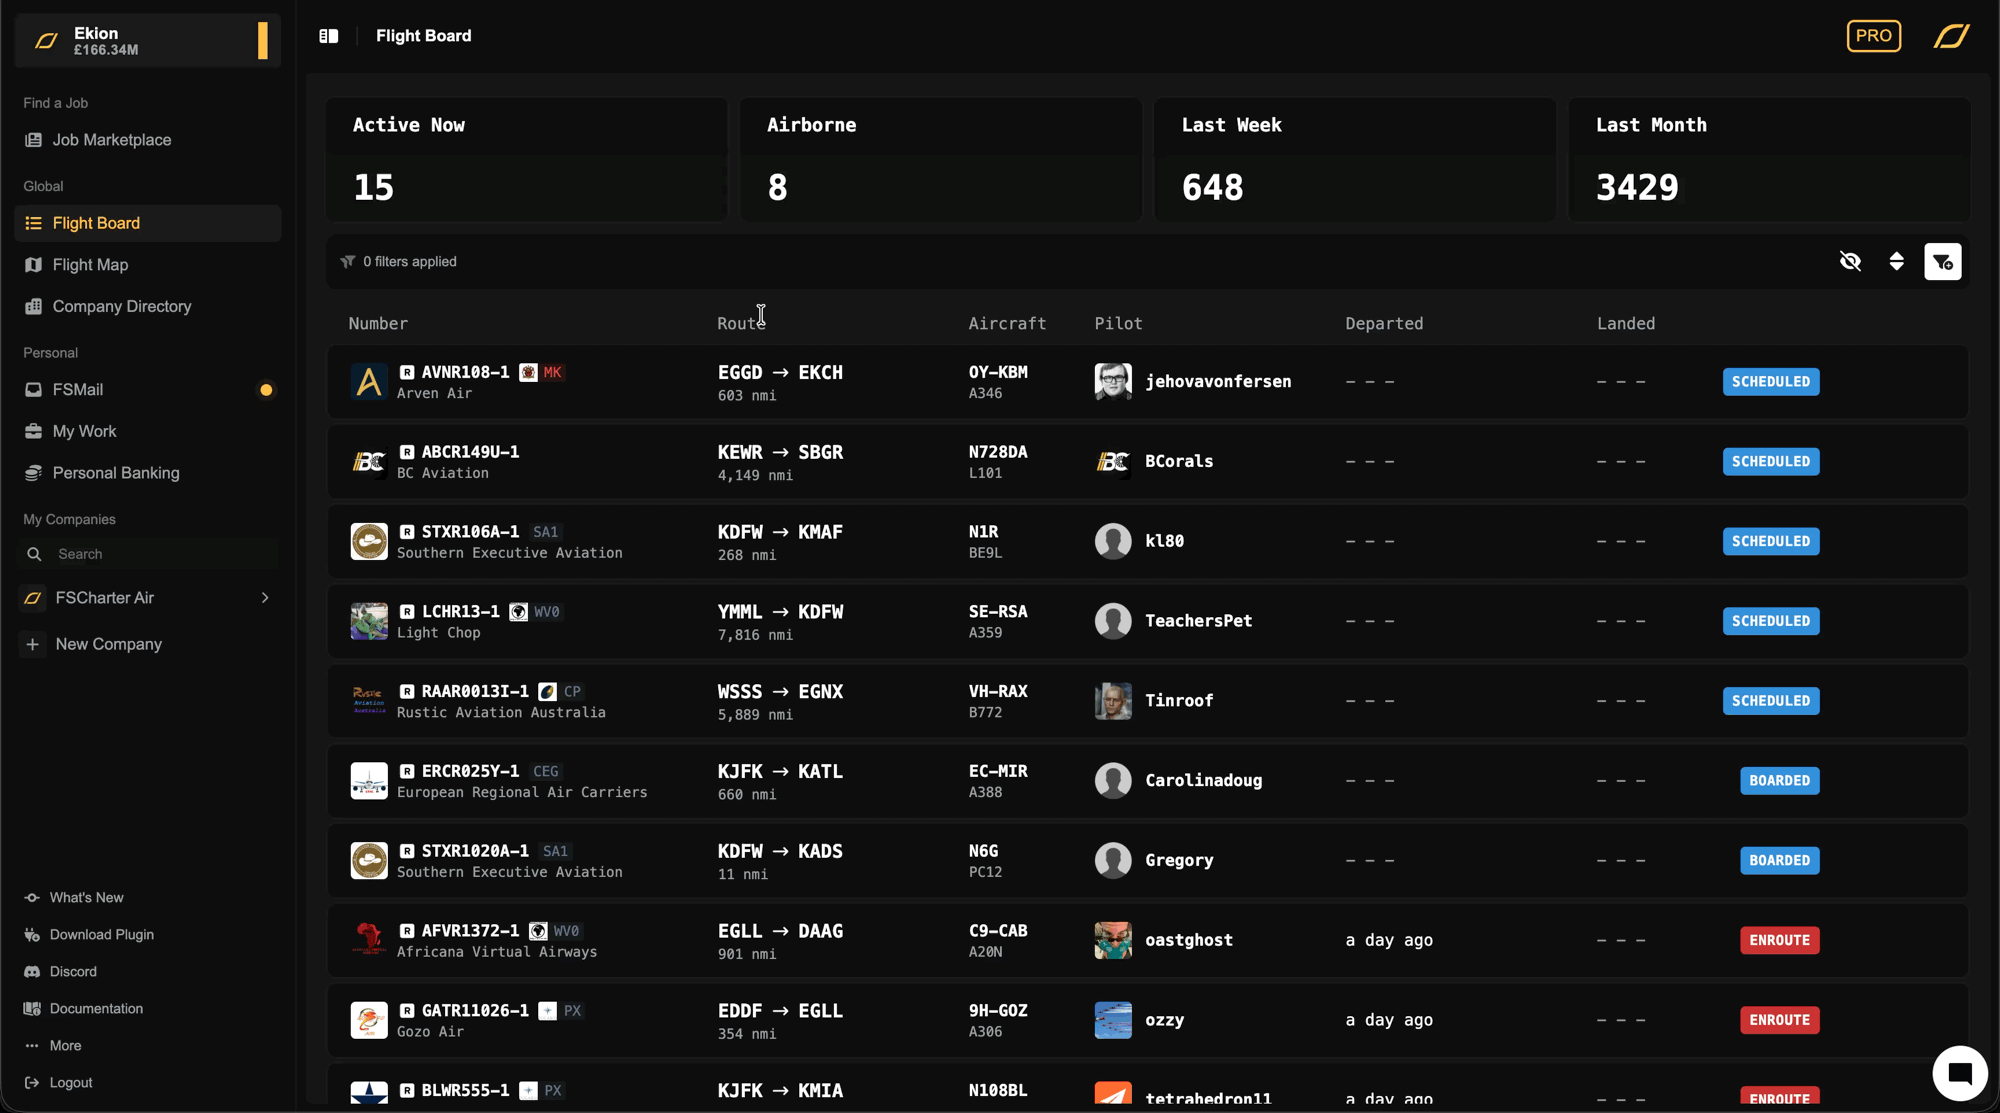The image size is (2000, 1113).
Task: Click the FSCharter logo icon top right
Action: click(x=1951, y=36)
